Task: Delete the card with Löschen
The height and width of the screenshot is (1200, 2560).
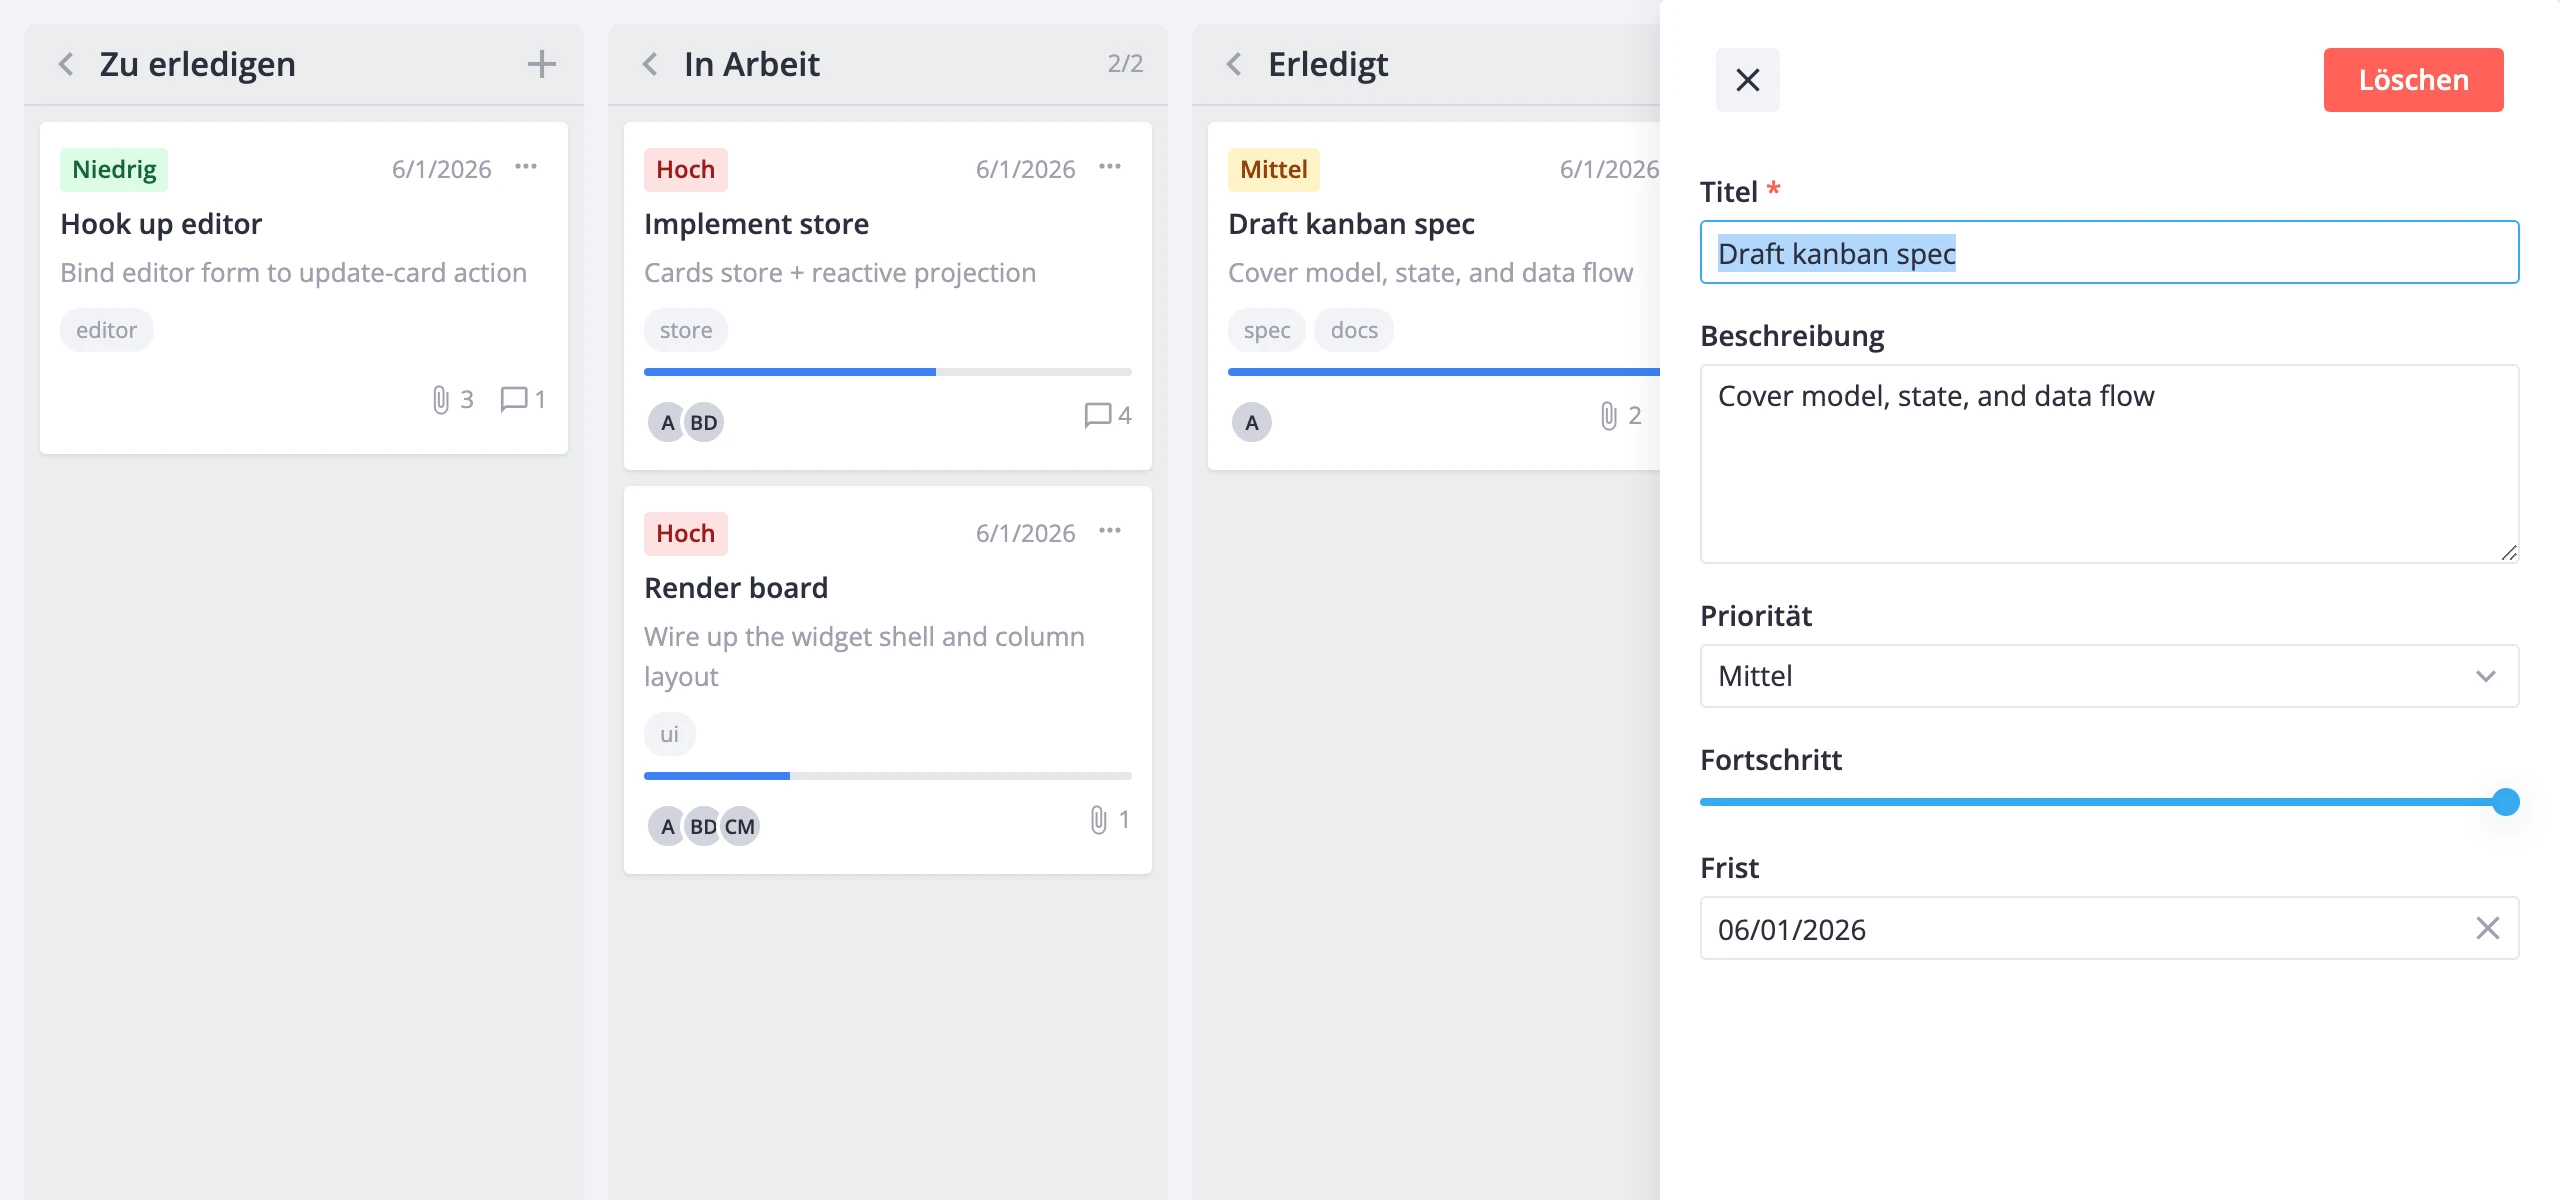Action: point(2413,80)
